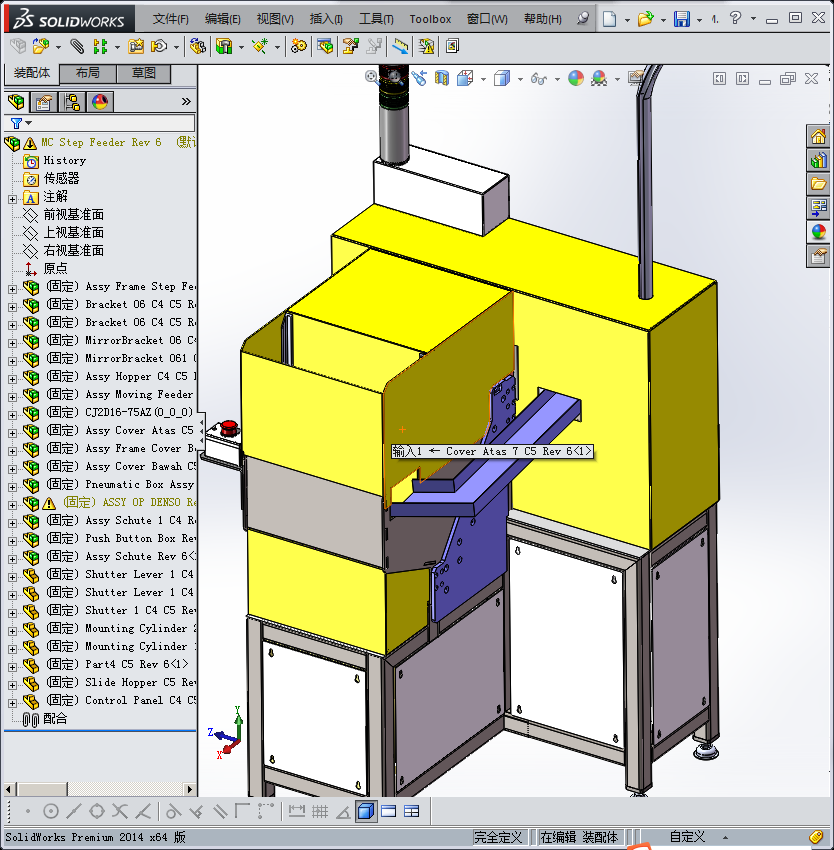Toggle shaded with edges display button
The height and width of the screenshot is (850, 834).
[x=366, y=811]
